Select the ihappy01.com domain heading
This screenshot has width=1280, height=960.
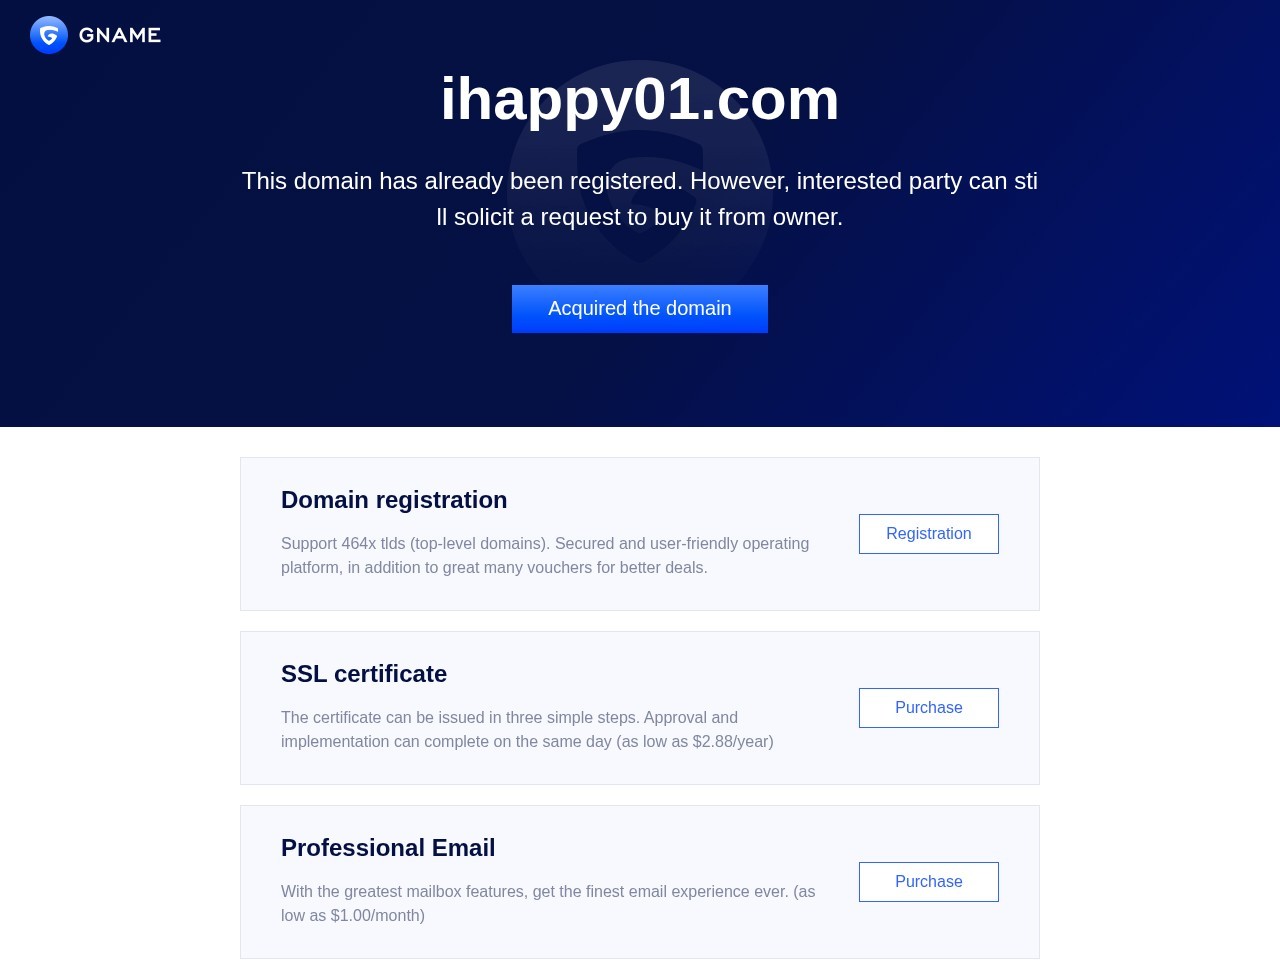(640, 99)
